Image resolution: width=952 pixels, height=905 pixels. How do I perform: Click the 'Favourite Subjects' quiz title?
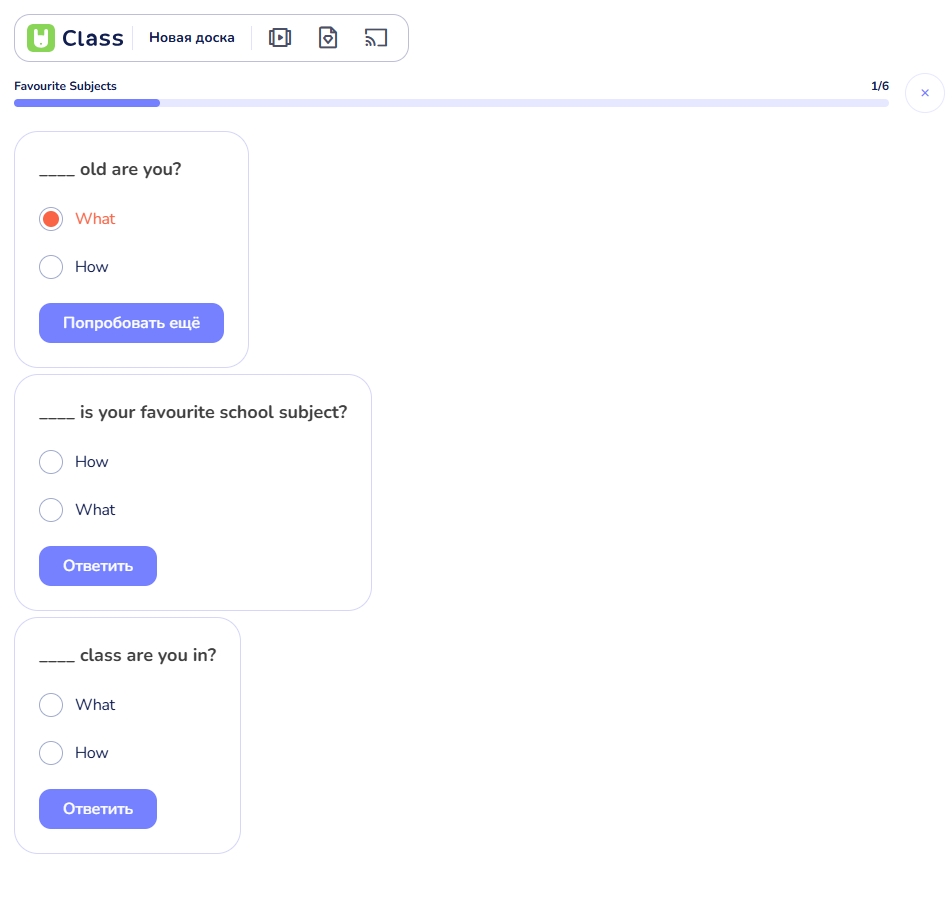click(65, 86)
